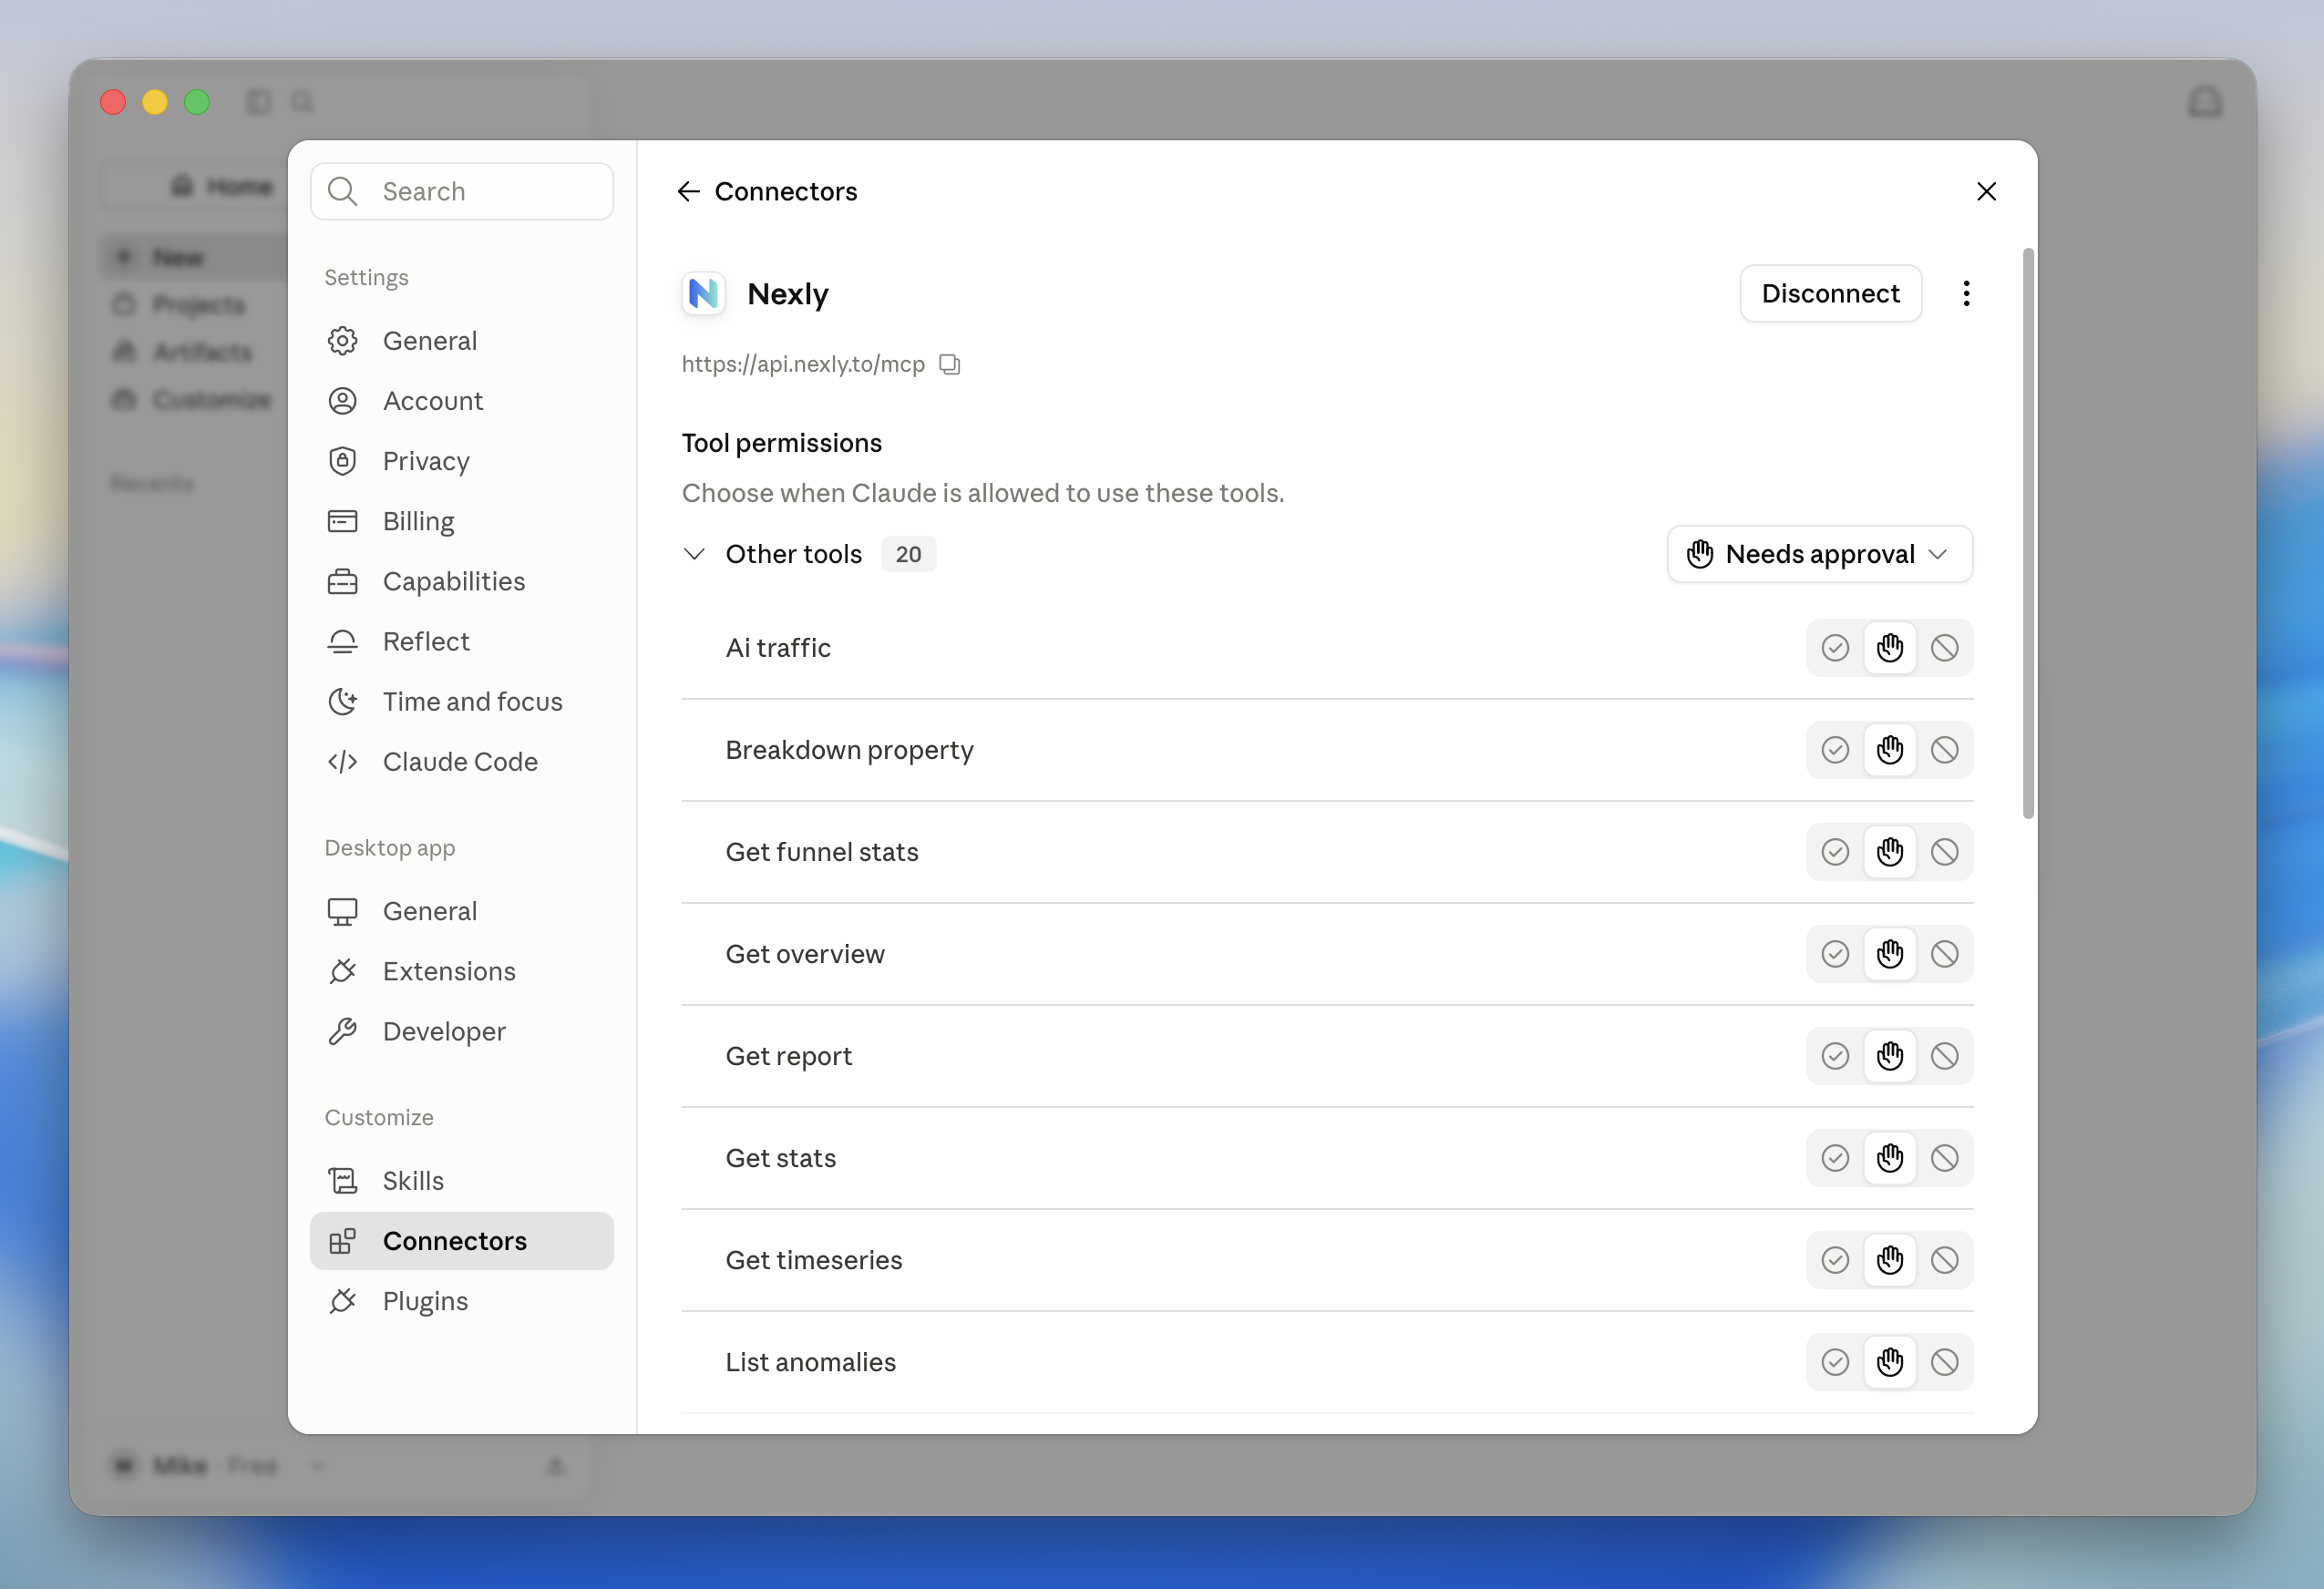Set Breakdown property to needs approval
The width and height of the screenshot is (2324, 1589).
point(1889,750)
